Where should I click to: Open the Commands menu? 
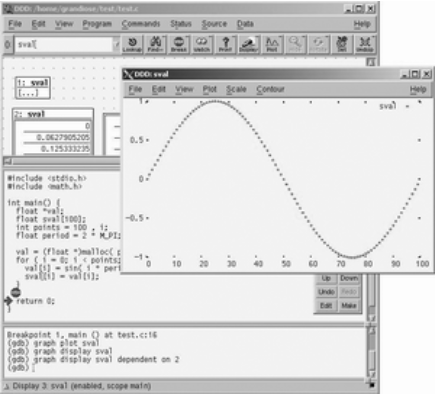pyautogui.click(x=141, y=24)
